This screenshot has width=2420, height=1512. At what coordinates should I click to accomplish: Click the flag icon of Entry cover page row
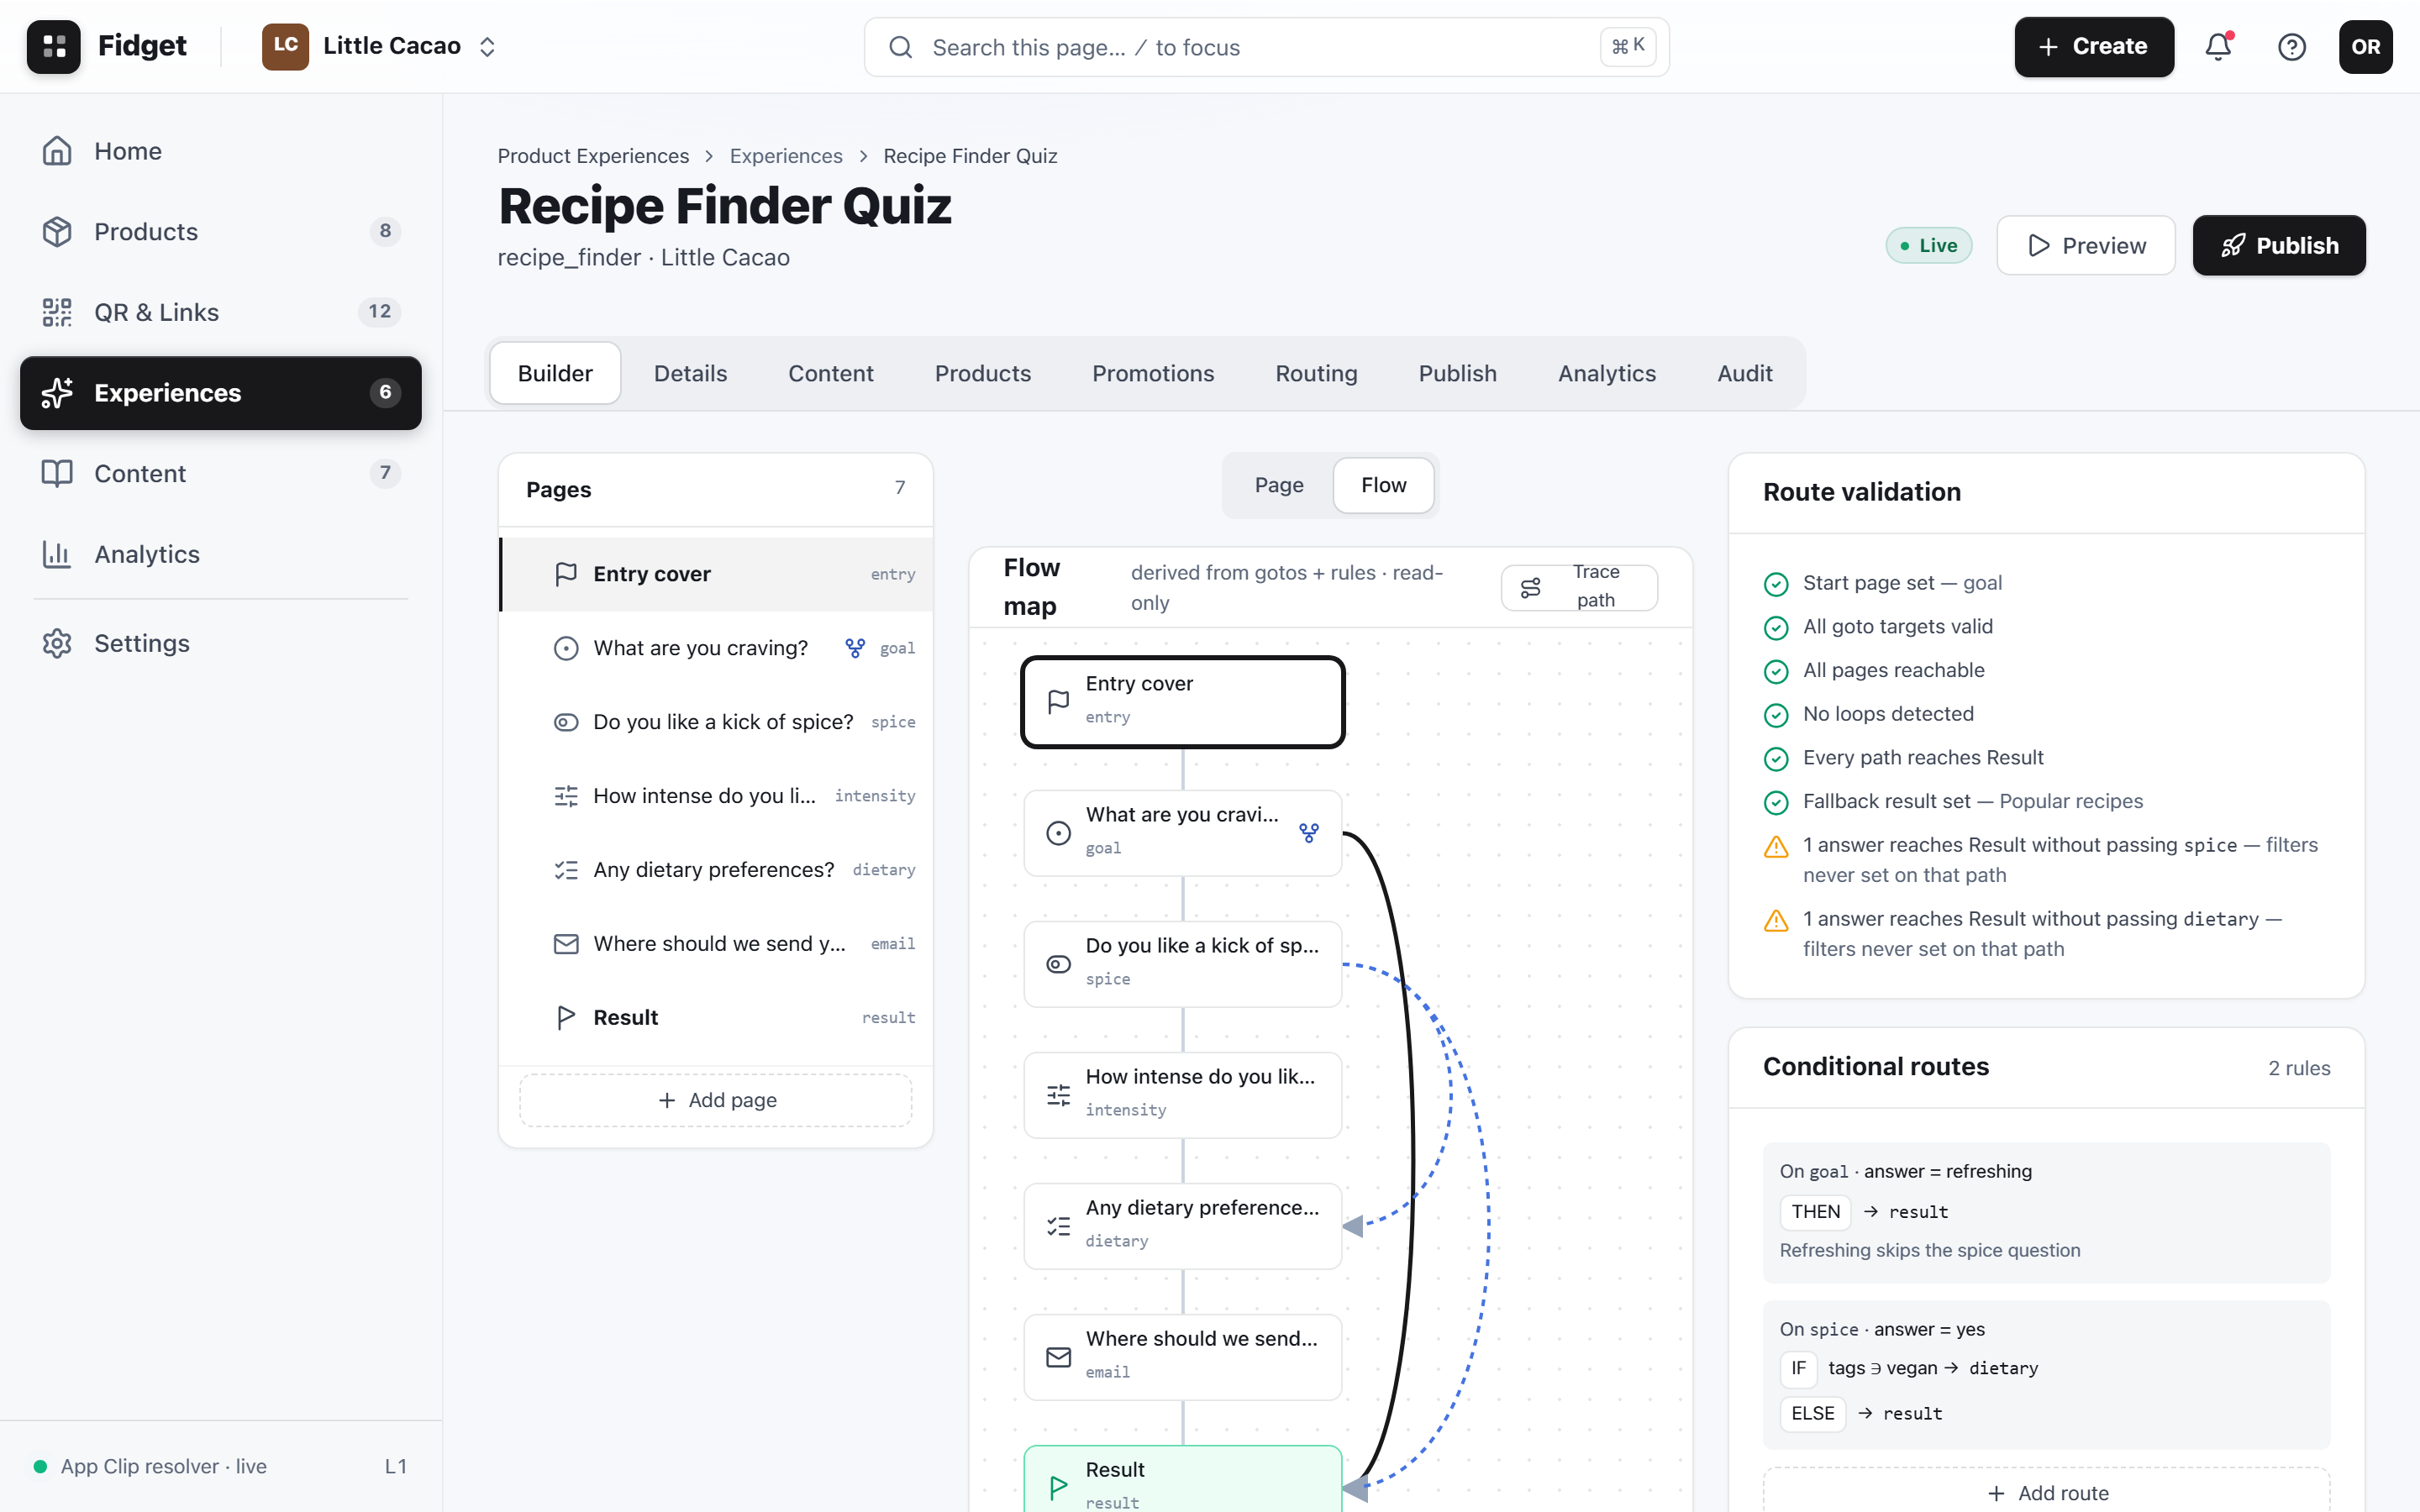pyautogui.click(x=566, y=574)
